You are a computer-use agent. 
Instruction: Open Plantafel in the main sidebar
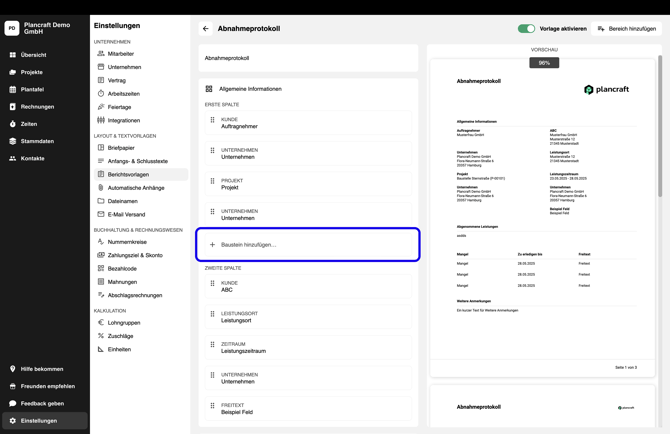pyautogui.click(x=45, y=89)
